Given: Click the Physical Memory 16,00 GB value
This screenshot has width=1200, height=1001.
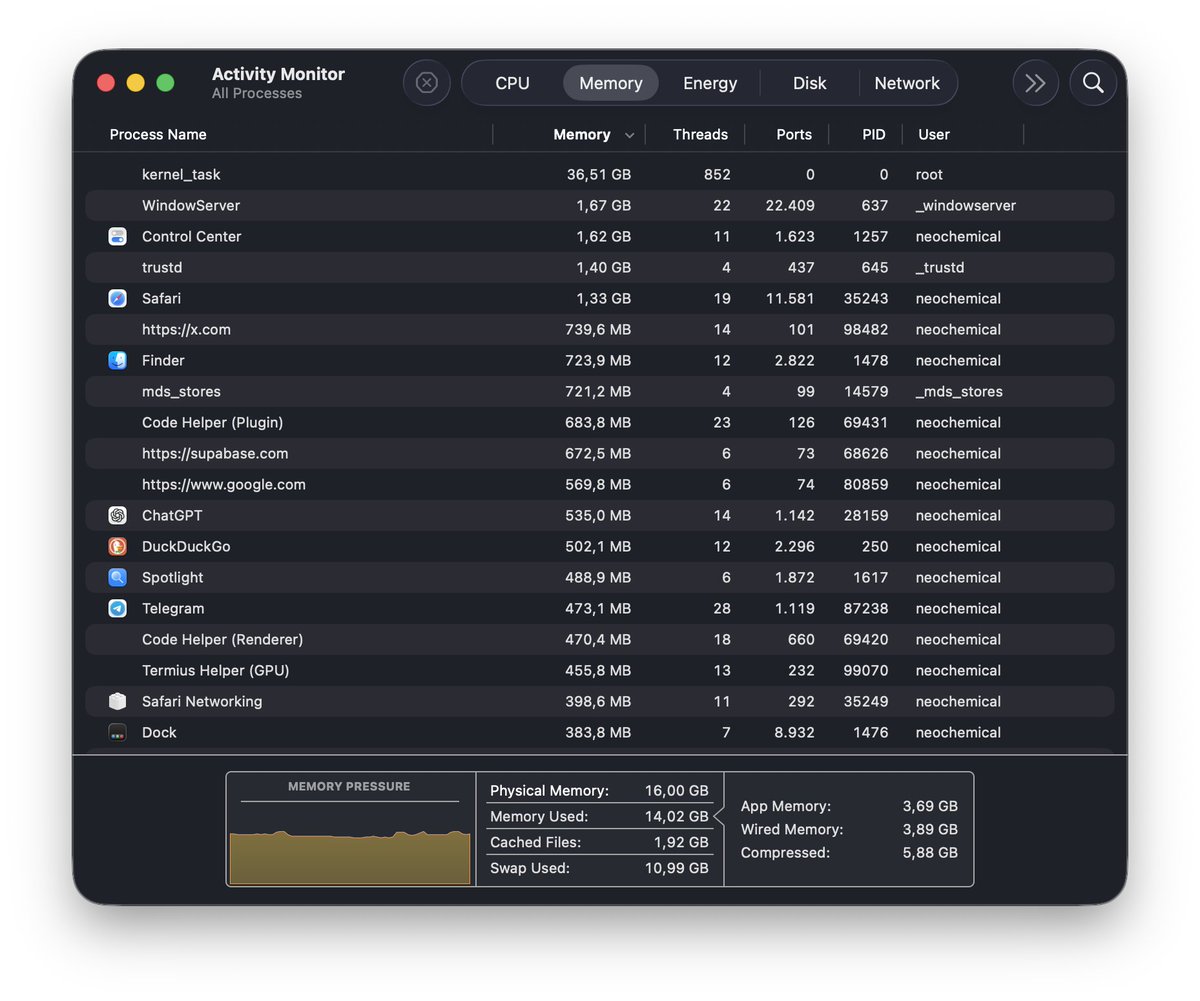Looking at the screenshot, I should [x=676, y=791].
